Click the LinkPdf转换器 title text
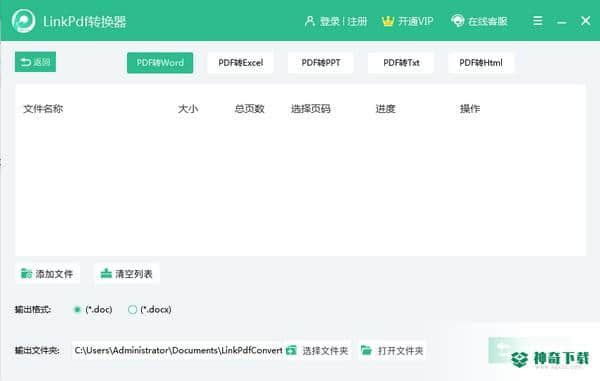The image size is (600, 381). (85, 21)
